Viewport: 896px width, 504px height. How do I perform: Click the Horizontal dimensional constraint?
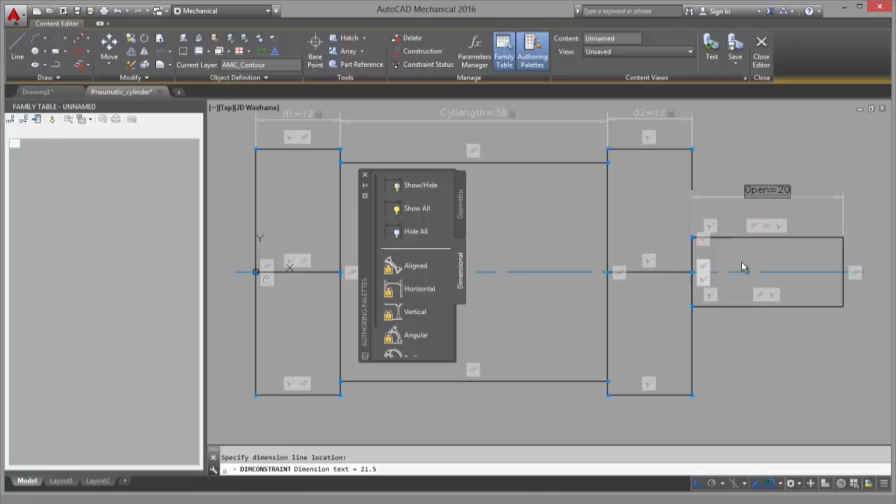click(409, 289)
